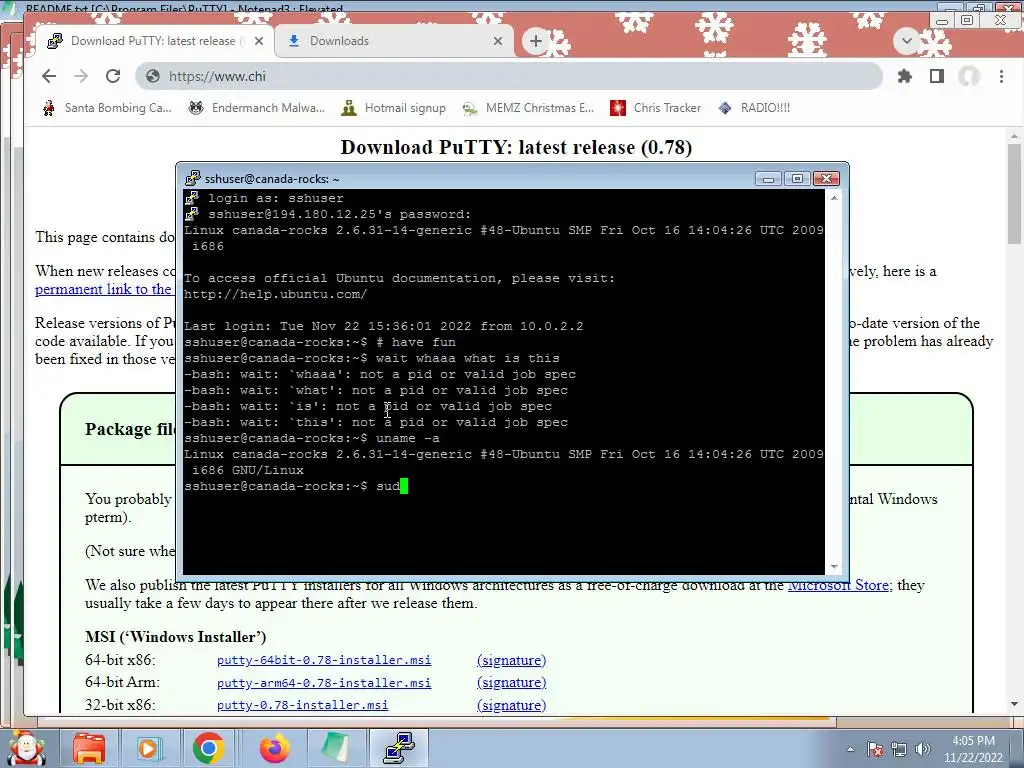Minimize the PuTTY terminal window
This screenshot has width=1024, height=768.
coord(768,178)
